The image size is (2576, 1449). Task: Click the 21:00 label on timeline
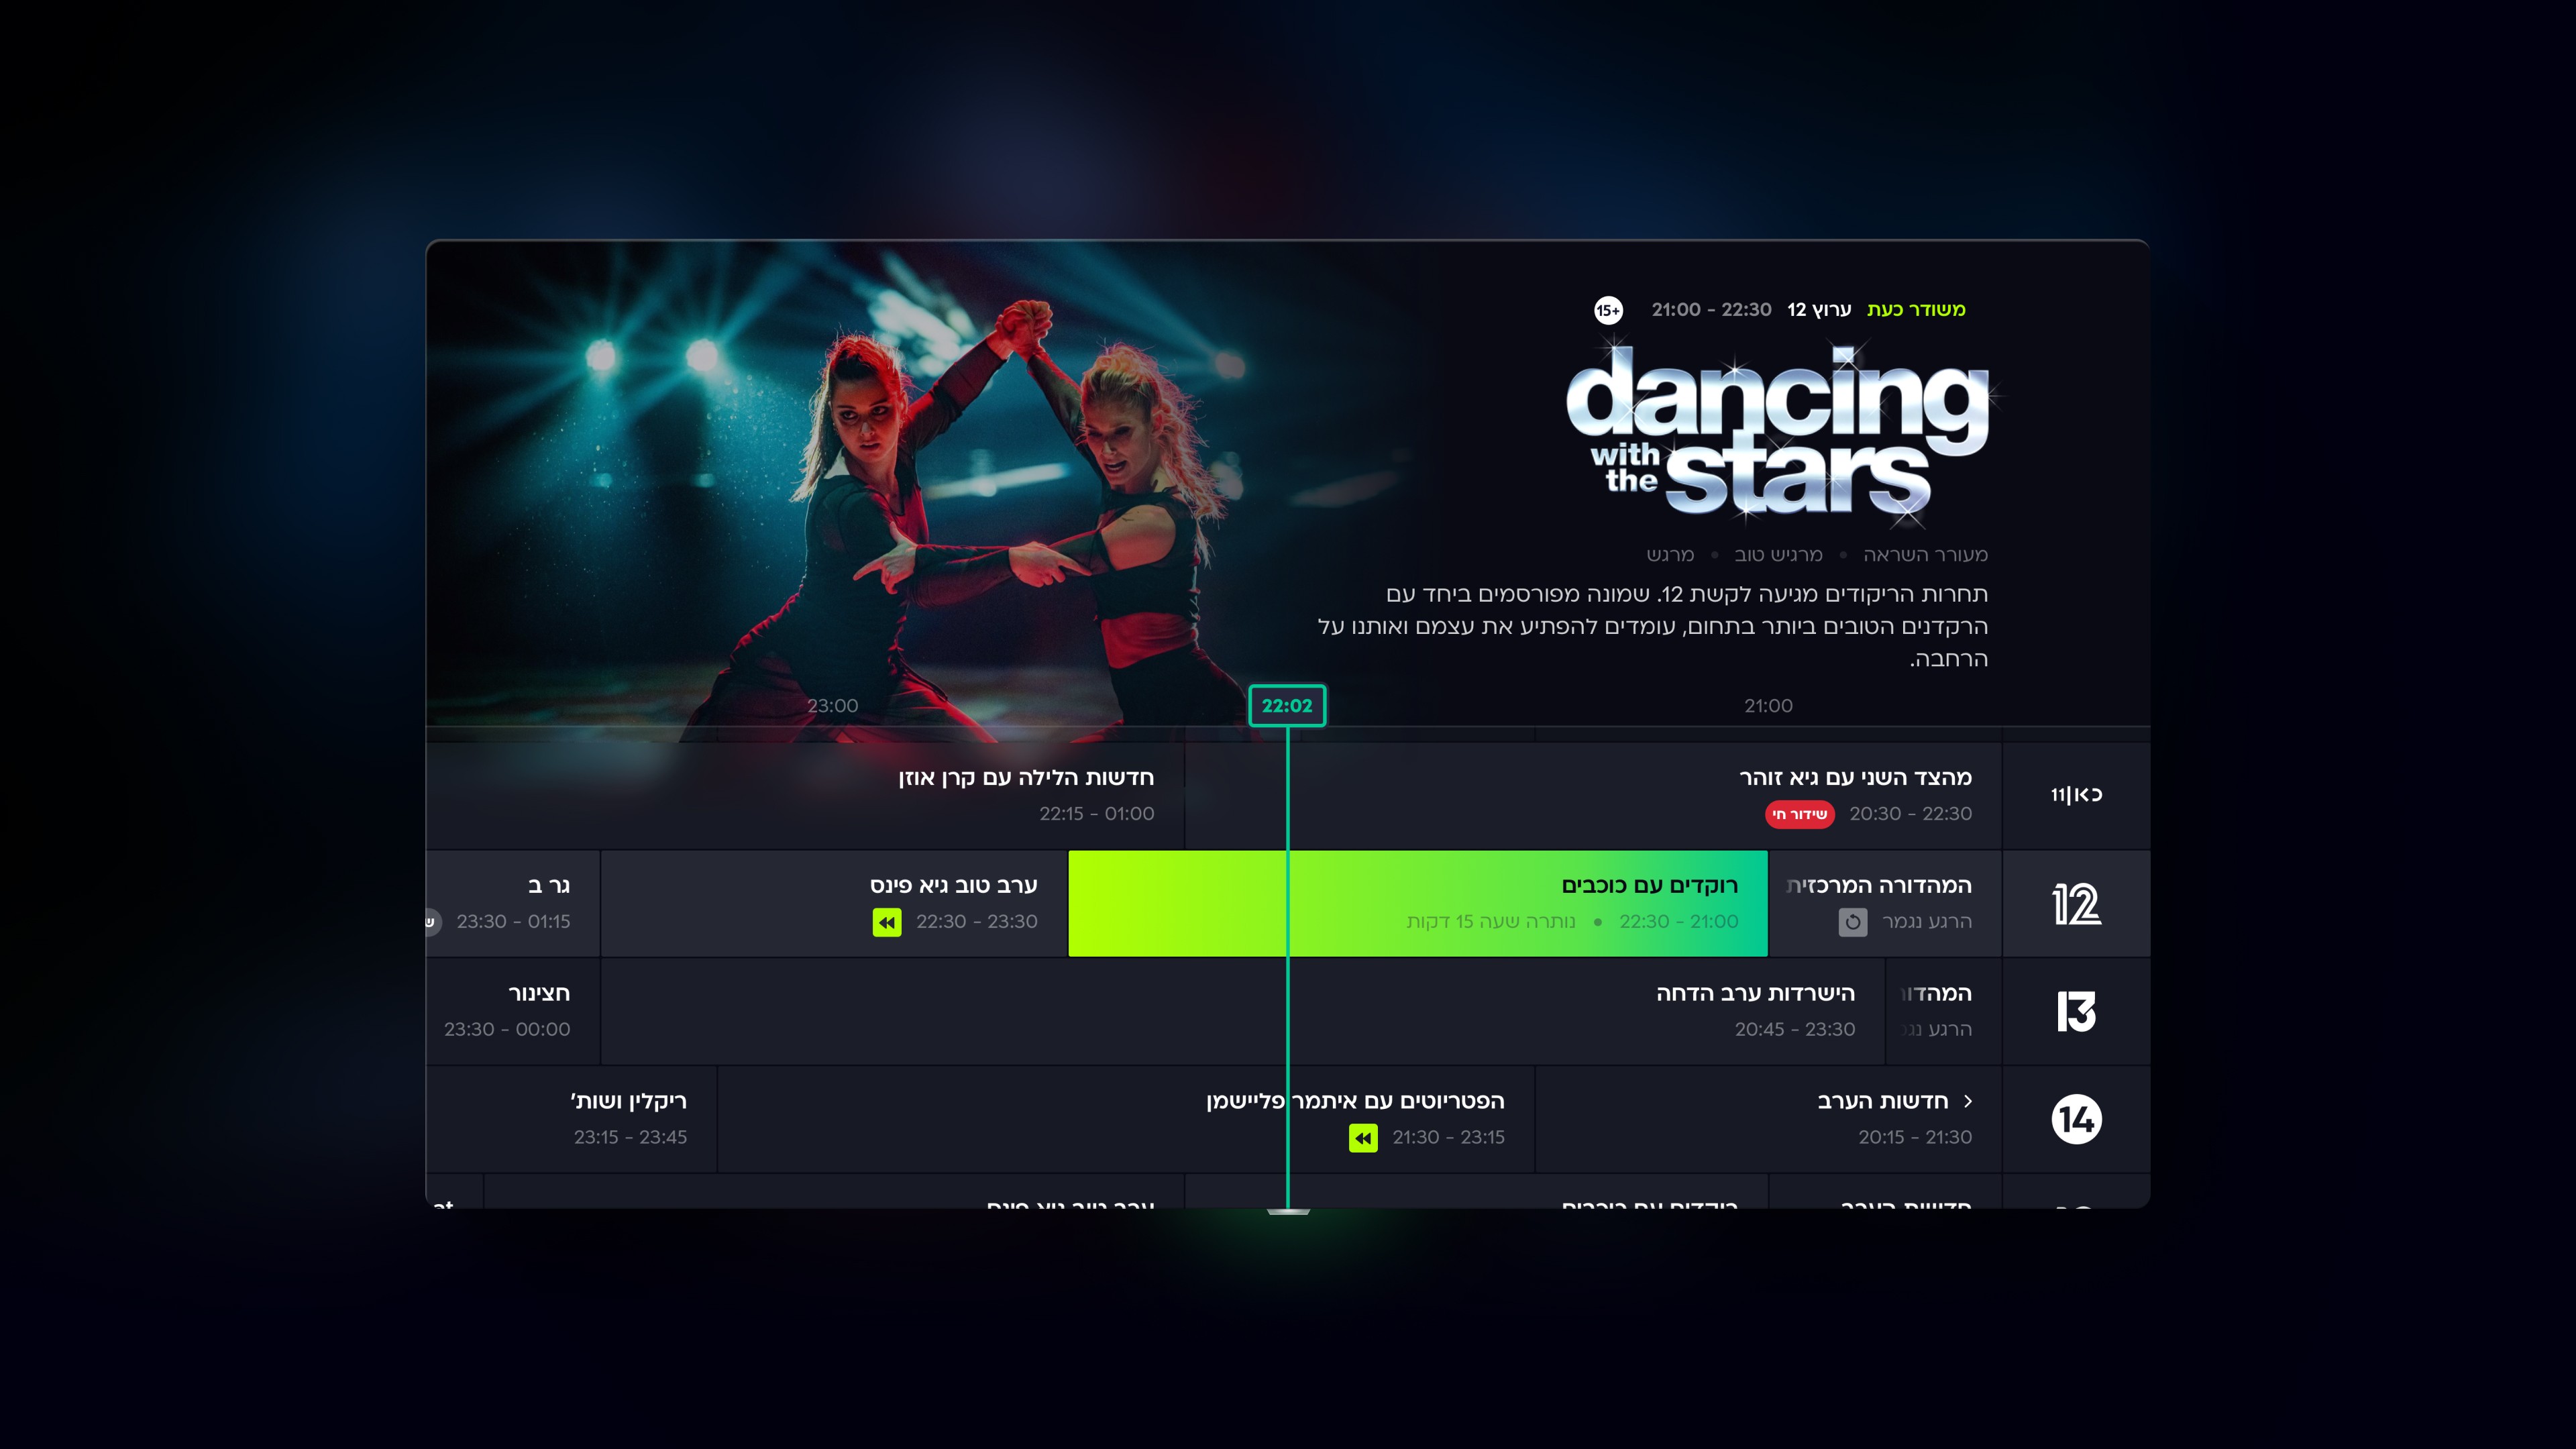1768,706
